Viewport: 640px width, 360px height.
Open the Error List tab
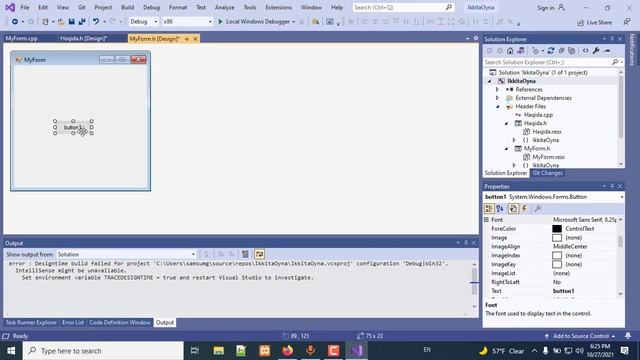pos(73,322)
